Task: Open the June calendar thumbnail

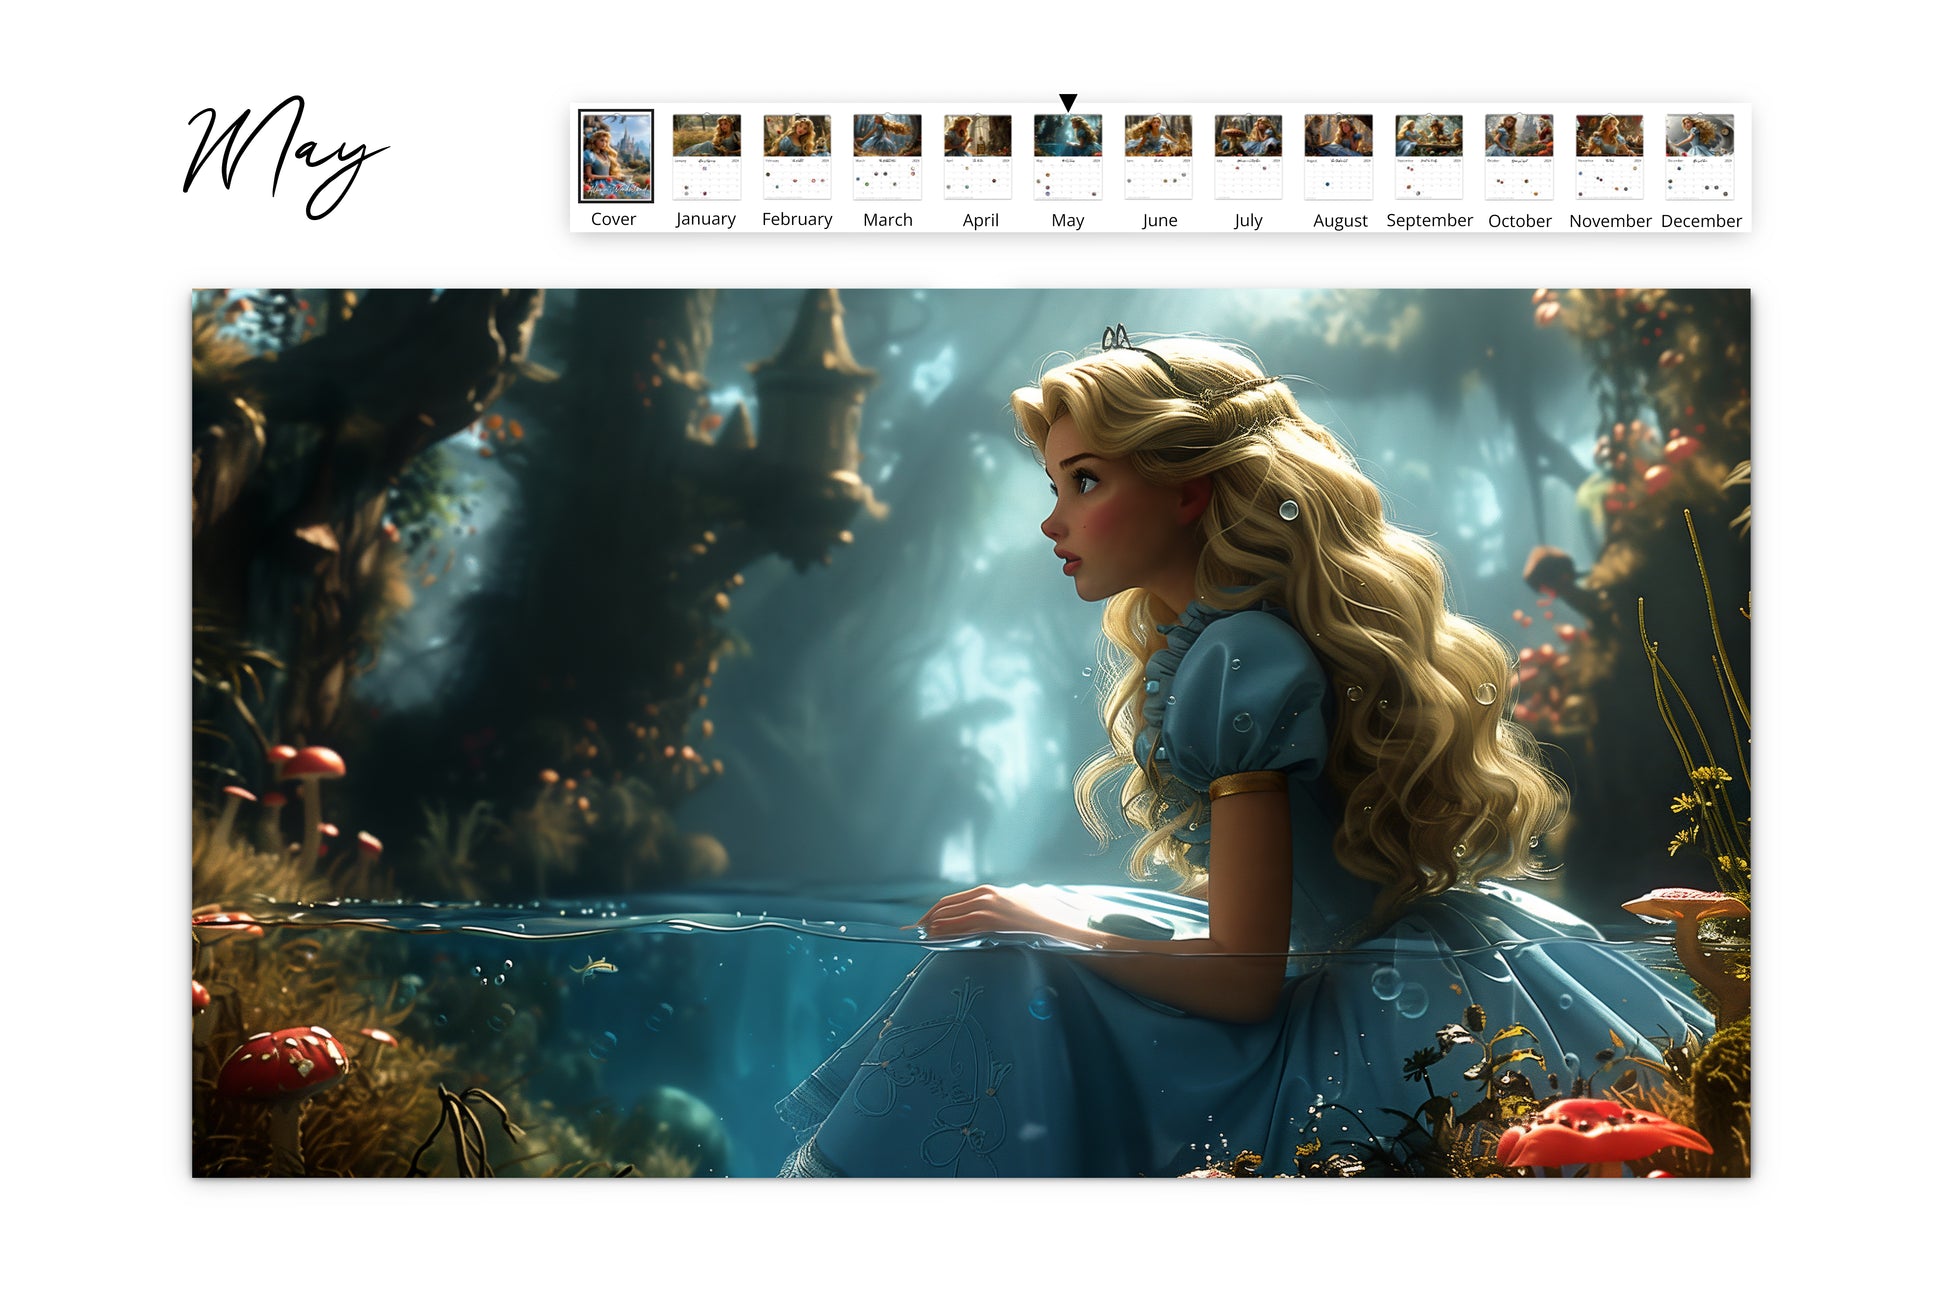Action: (1158, 157)
